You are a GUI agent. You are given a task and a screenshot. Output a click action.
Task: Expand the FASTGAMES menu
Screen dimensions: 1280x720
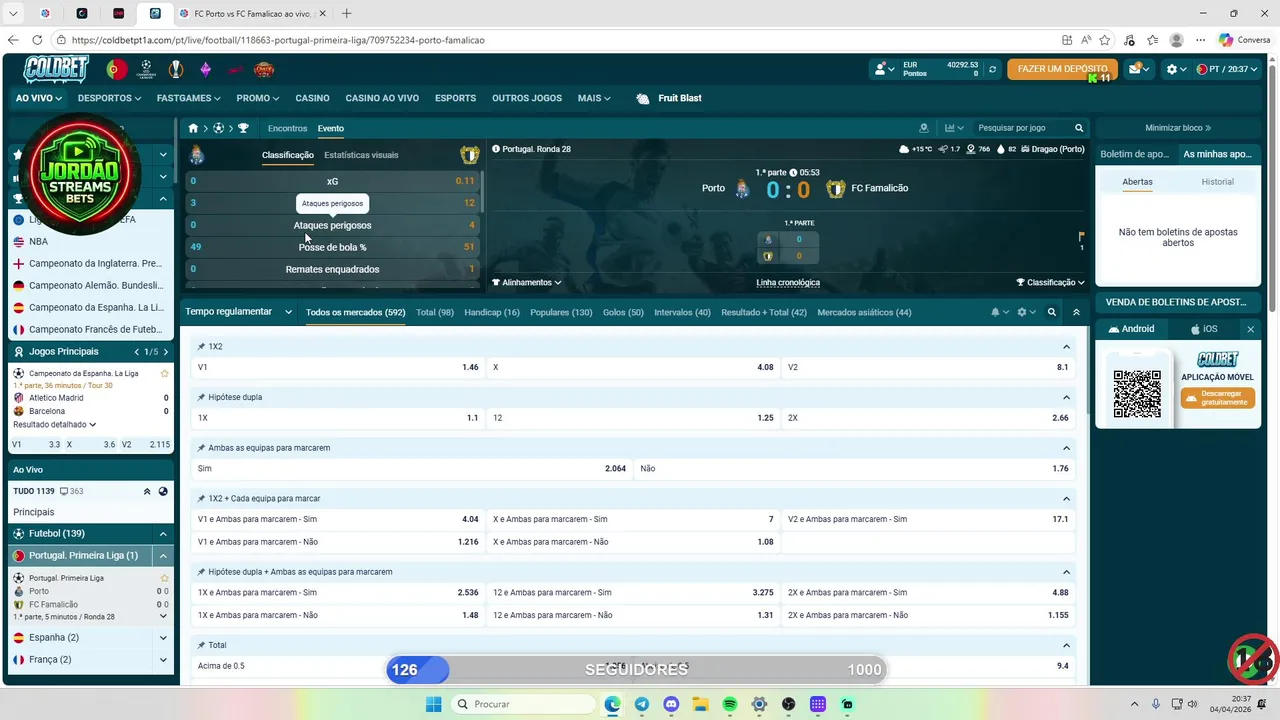[189, 98]
